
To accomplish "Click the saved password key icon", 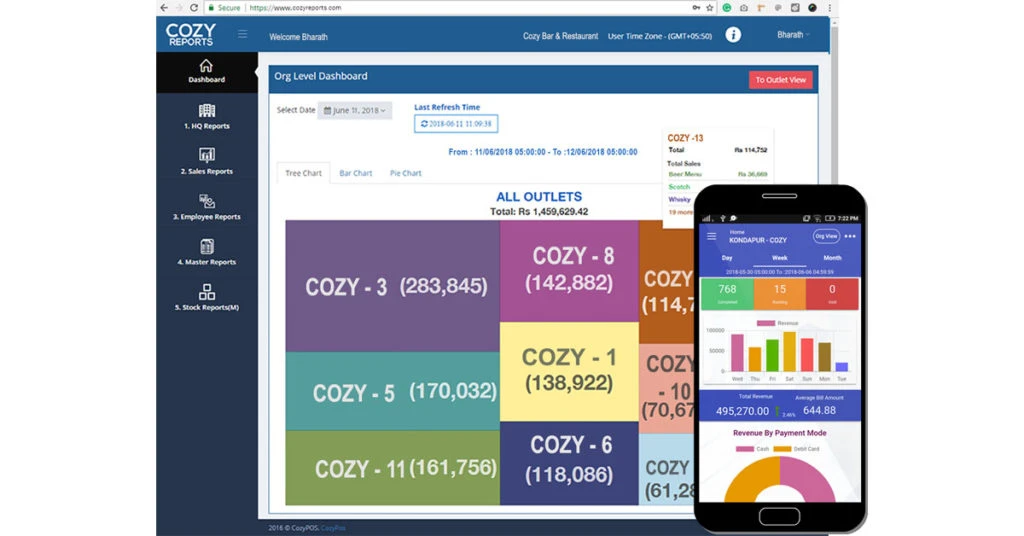I will [x=696, y=8].
